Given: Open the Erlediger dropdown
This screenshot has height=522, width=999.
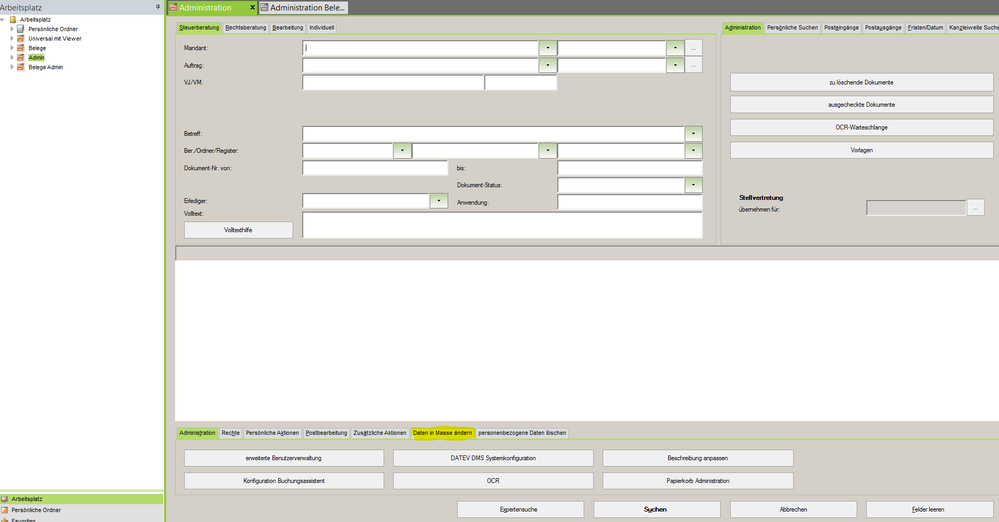Looking at the screenshot, I should tap(439, 201).
